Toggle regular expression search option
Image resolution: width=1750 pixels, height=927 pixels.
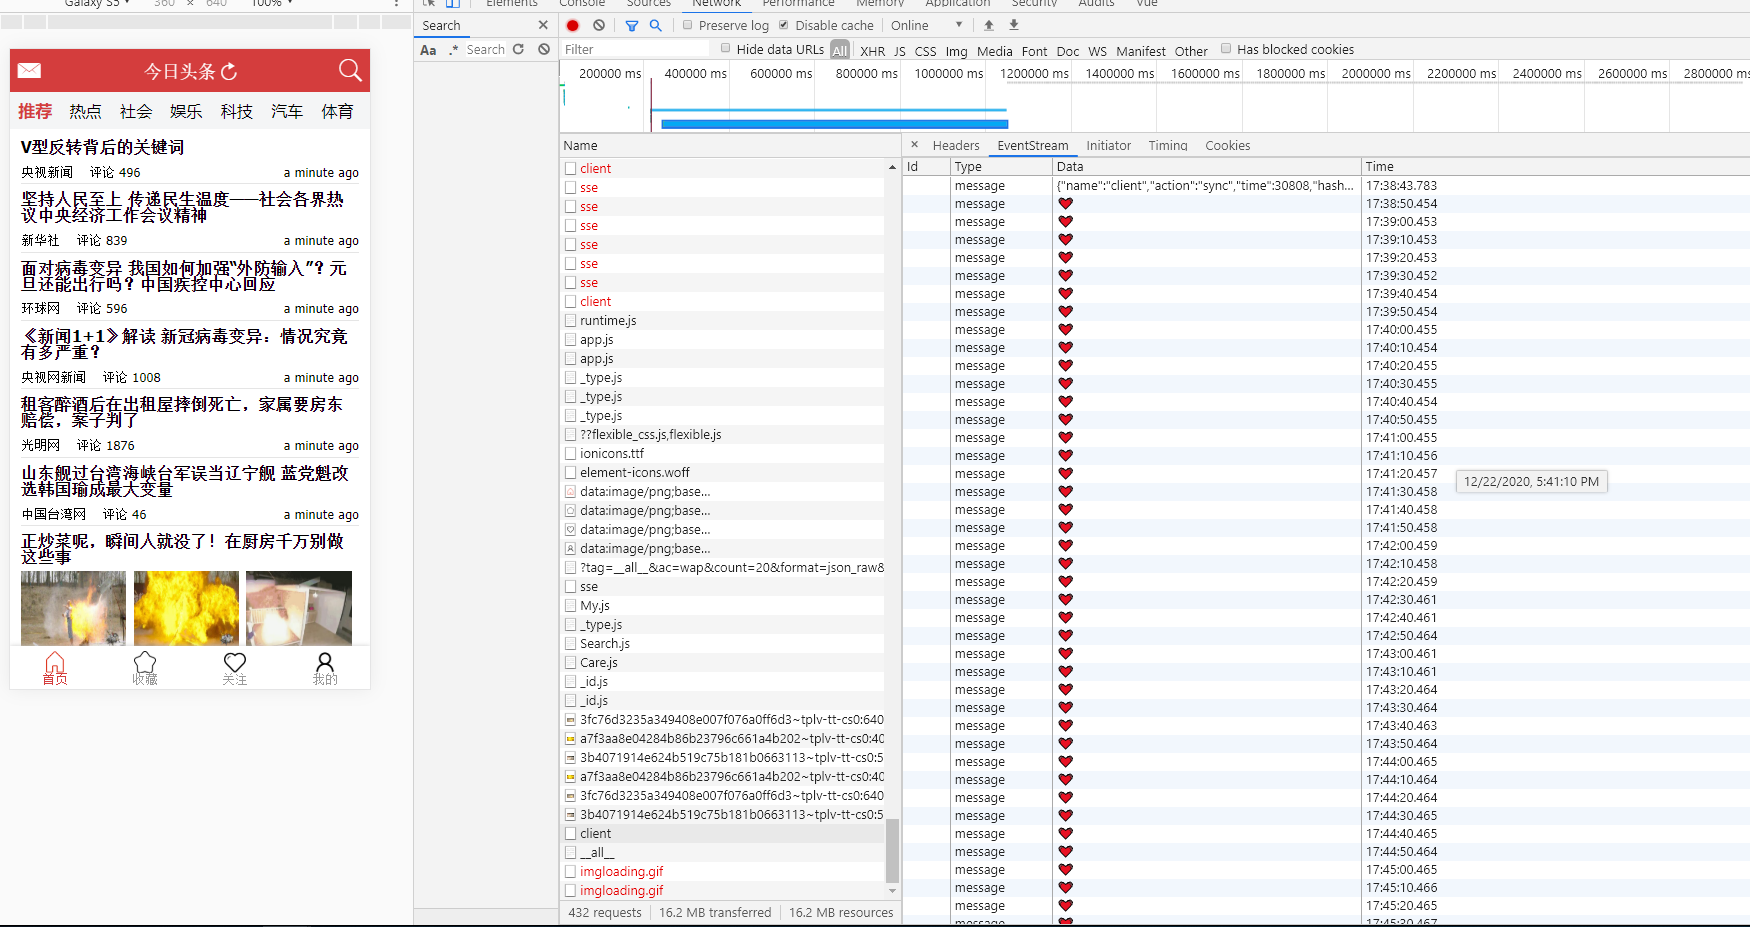click(453, 49)
